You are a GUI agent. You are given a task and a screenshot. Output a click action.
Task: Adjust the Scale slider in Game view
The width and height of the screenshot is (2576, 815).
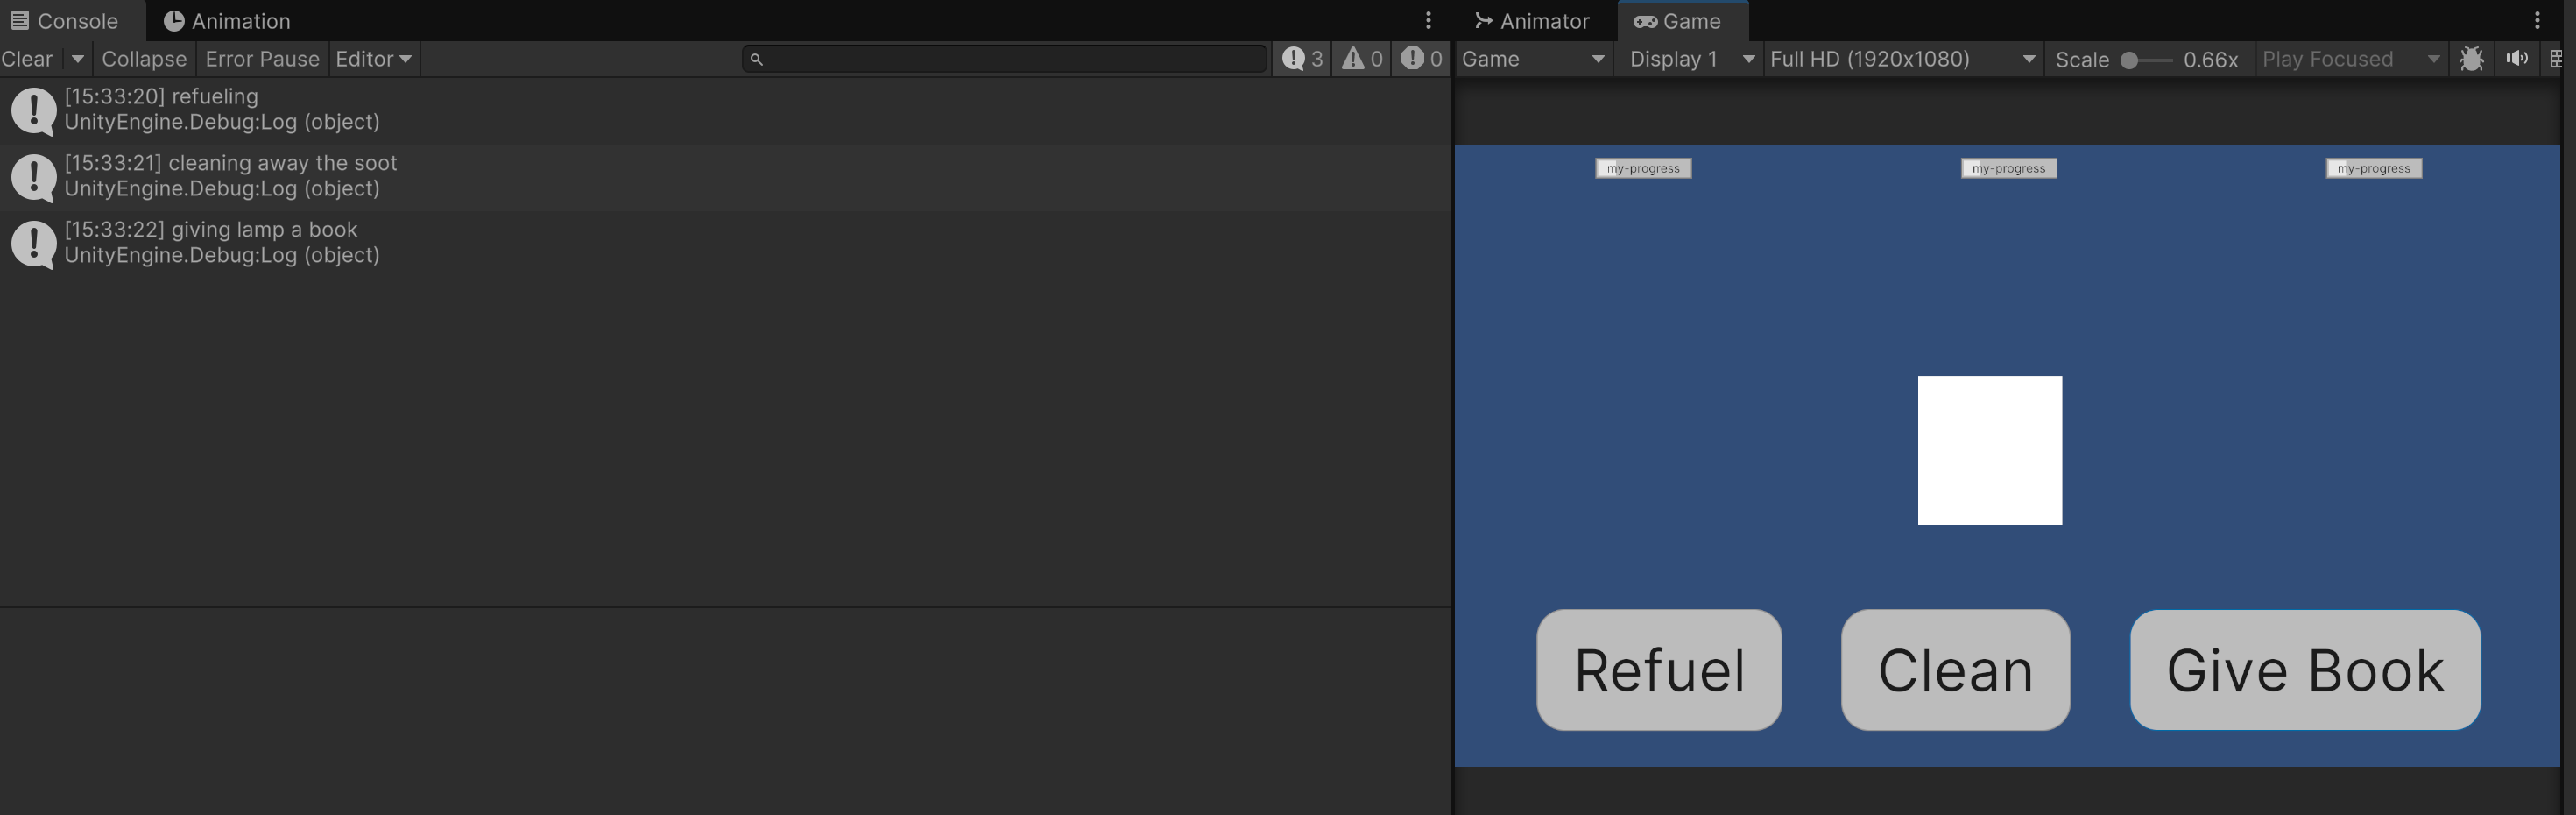2146,60
